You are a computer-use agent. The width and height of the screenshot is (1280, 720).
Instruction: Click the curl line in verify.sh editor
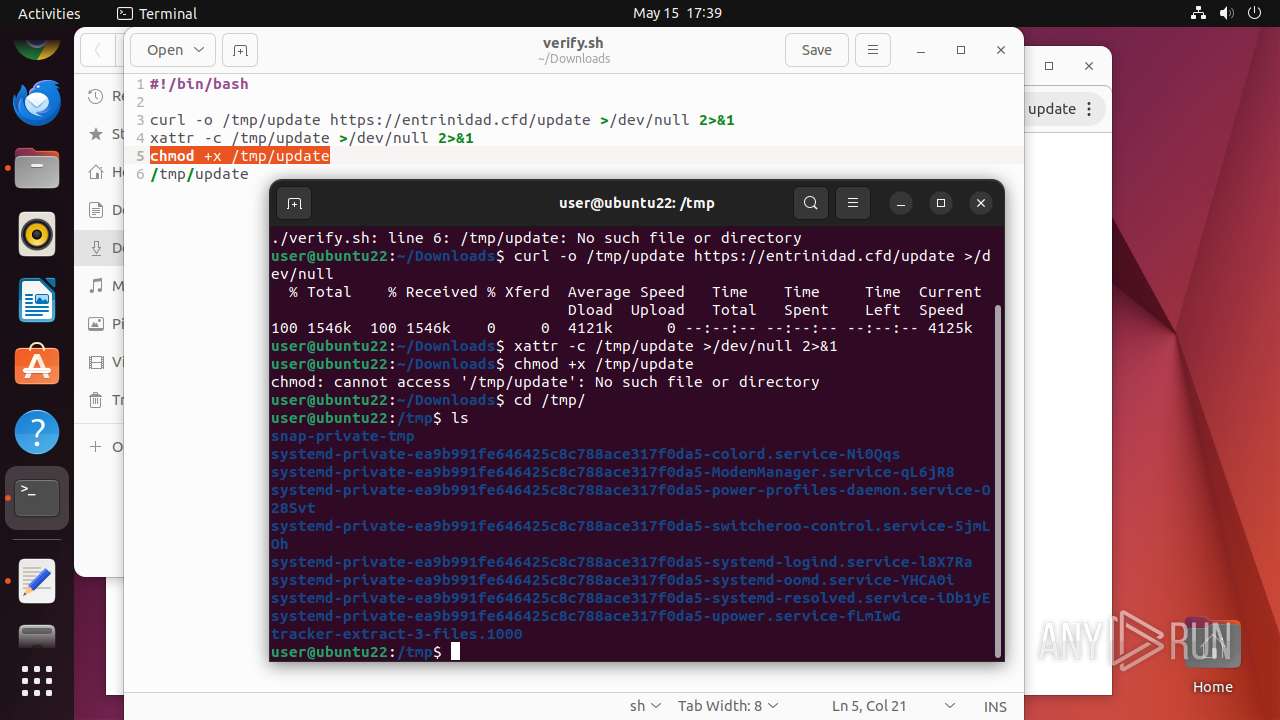pyautogui.click(x=442, y=120)
